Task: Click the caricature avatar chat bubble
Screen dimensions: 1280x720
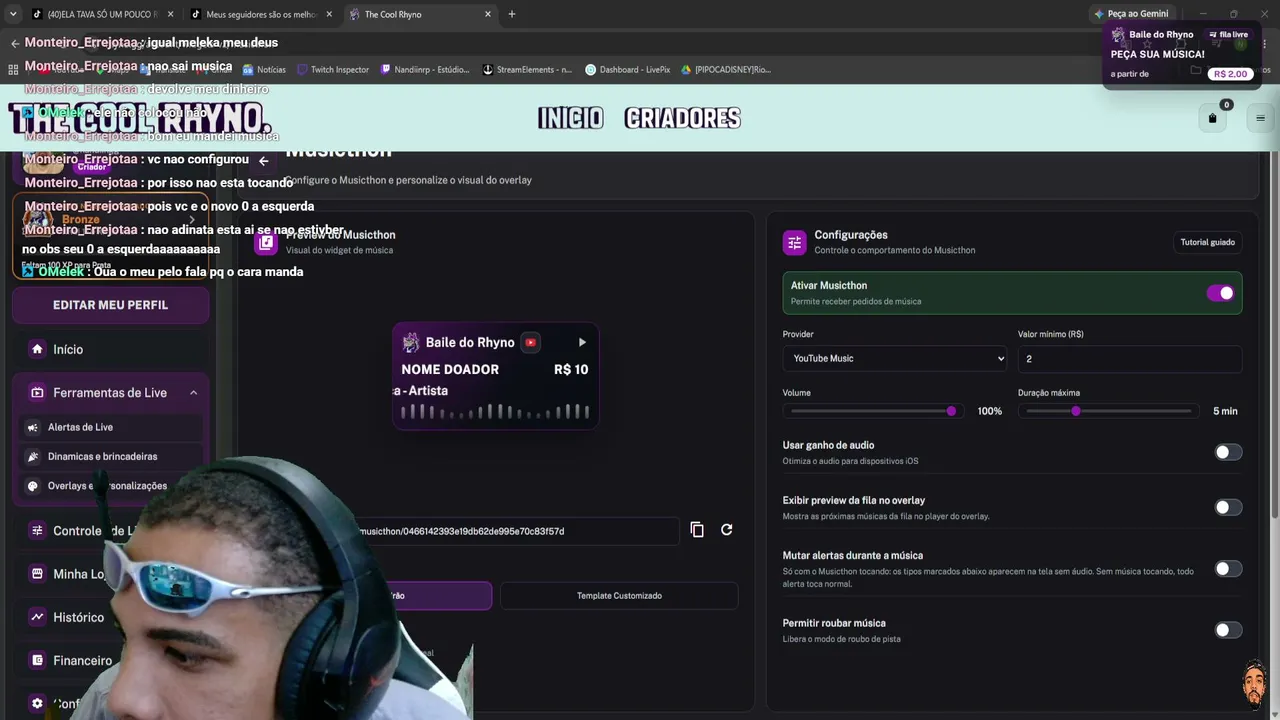Action: click(x=1254, y=683)
